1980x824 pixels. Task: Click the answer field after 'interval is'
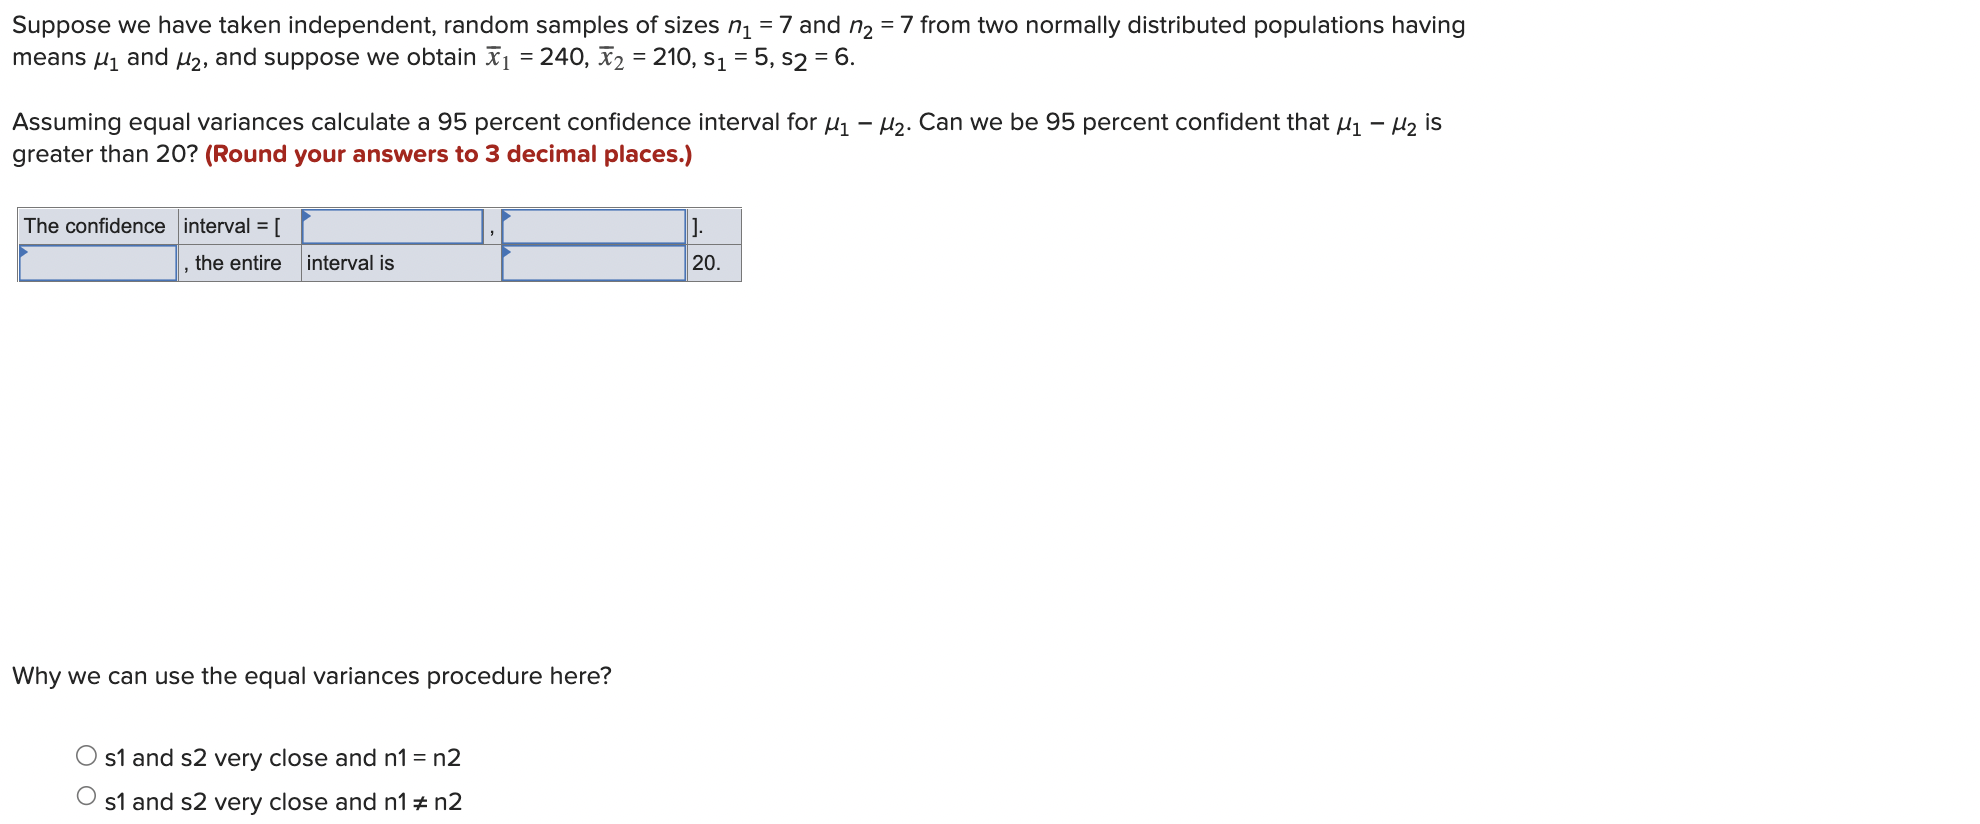(595, 264)
